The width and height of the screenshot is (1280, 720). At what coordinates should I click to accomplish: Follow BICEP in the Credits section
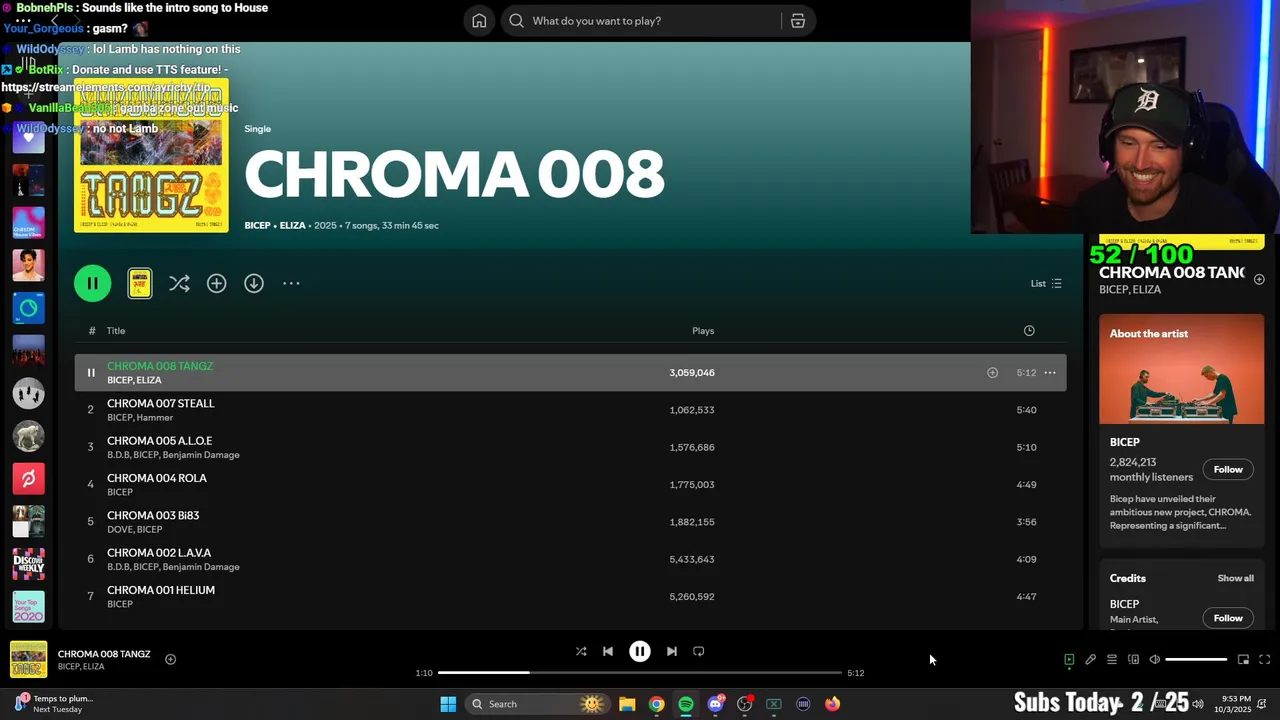1228,618
